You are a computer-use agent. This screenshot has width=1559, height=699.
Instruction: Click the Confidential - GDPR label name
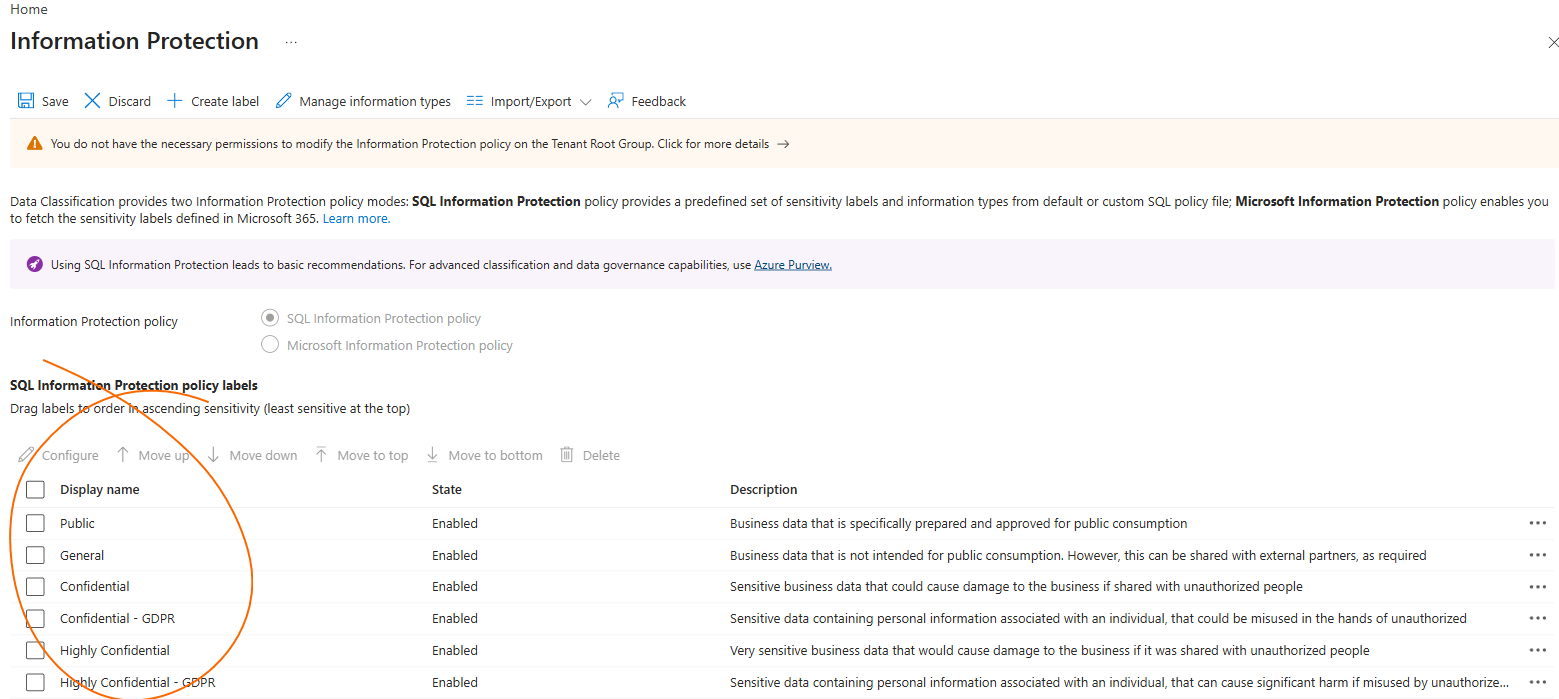tap(117, 618)
